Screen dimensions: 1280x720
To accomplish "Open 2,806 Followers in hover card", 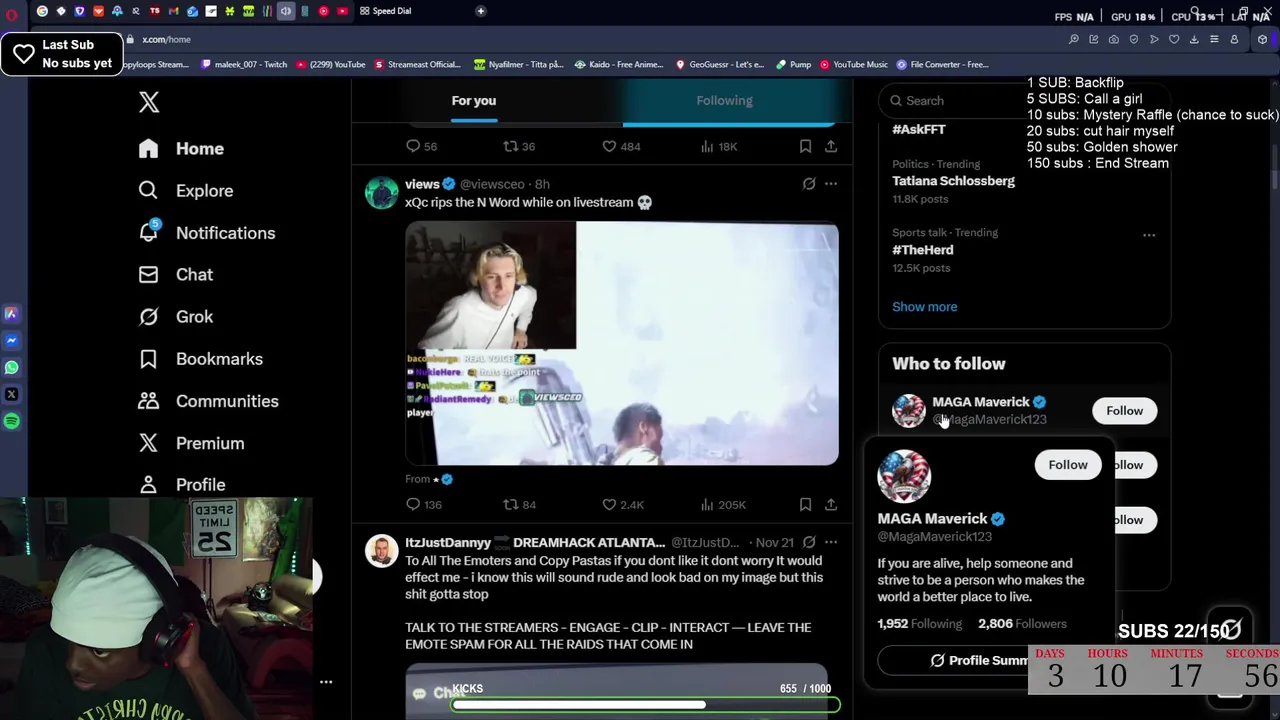I will point(1022,623).
